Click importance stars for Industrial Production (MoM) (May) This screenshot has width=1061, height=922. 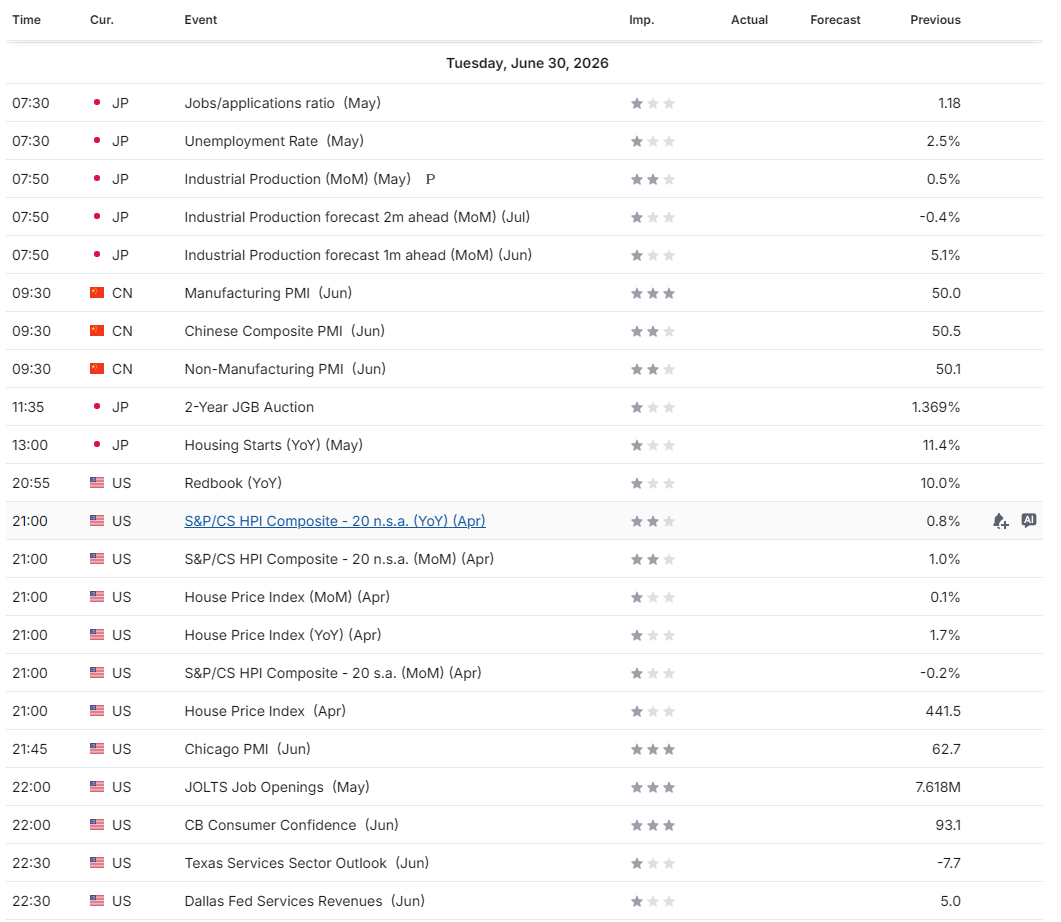pyautogui.click(x=653, y=179)
